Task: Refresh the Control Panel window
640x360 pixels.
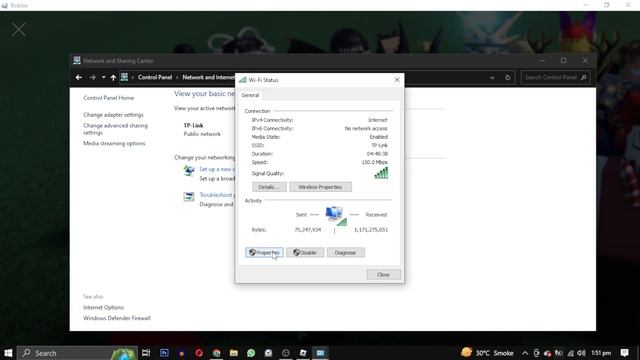Action: coord(507,77)
